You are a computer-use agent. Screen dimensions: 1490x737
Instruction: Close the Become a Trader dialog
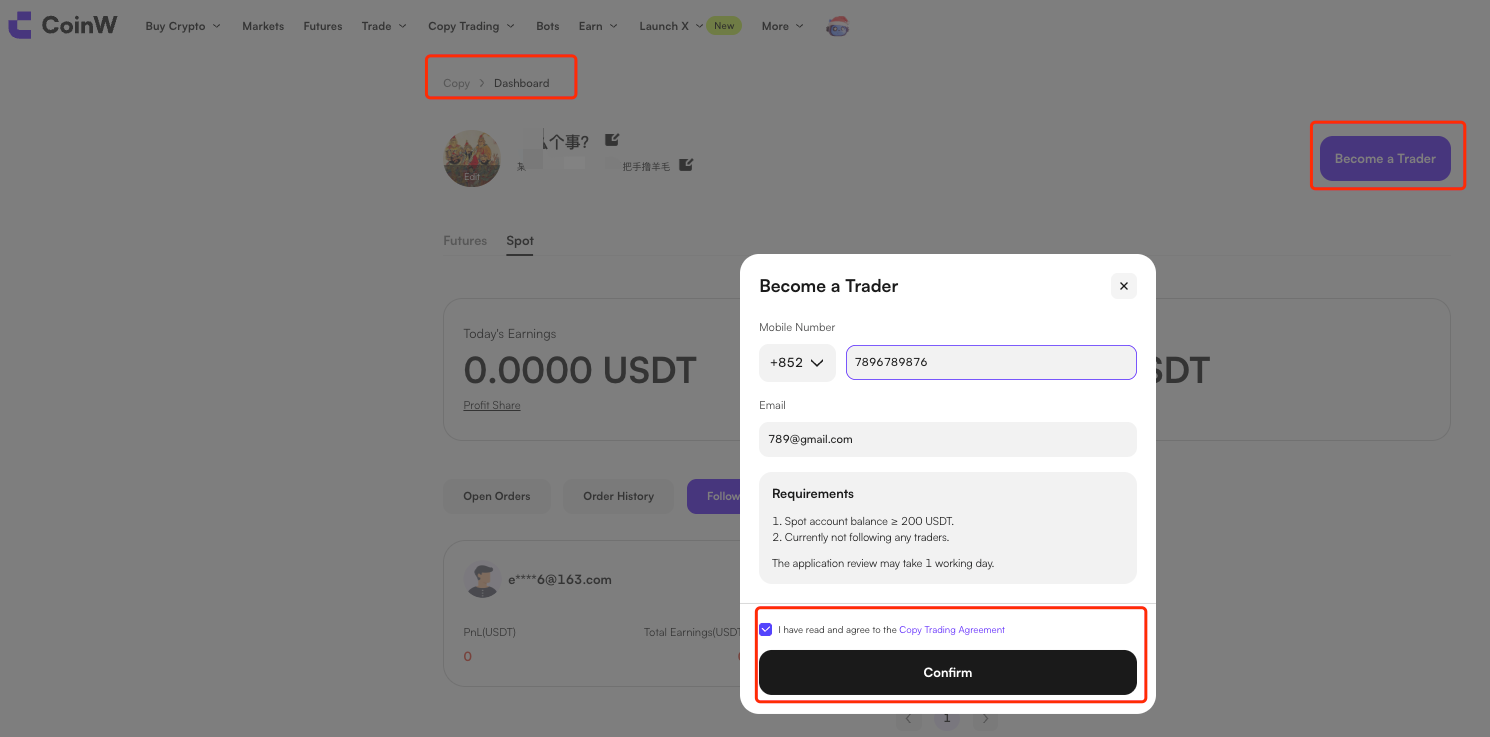coord(1123,286)
